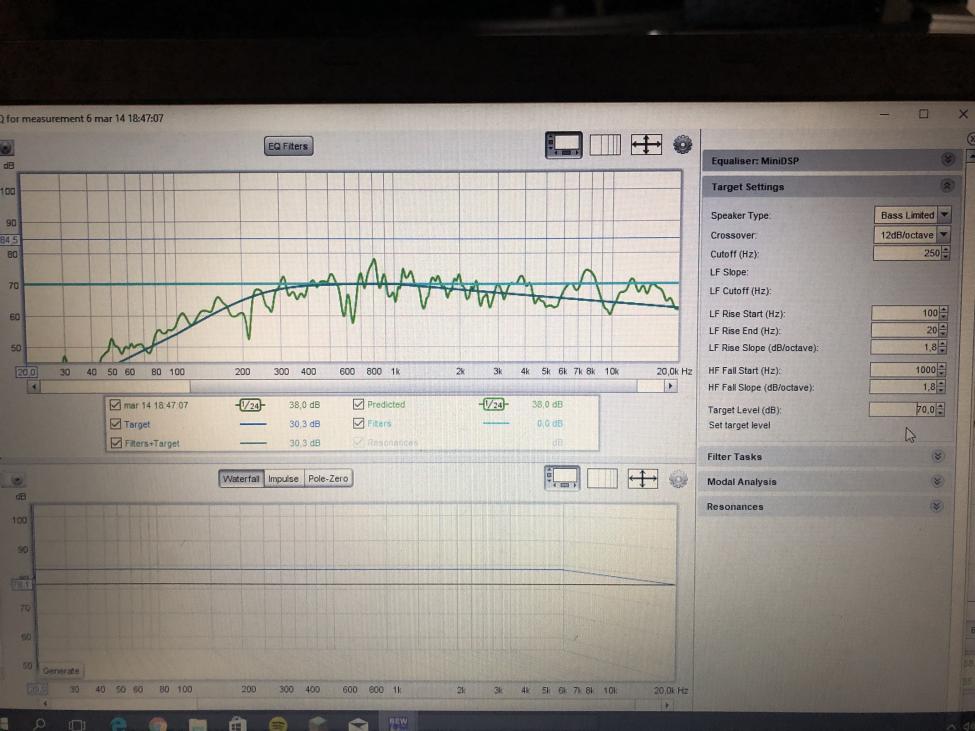Click lower graph scrollbar right arrow
This screenshot has height=731, width=975.
coord(668,705)
